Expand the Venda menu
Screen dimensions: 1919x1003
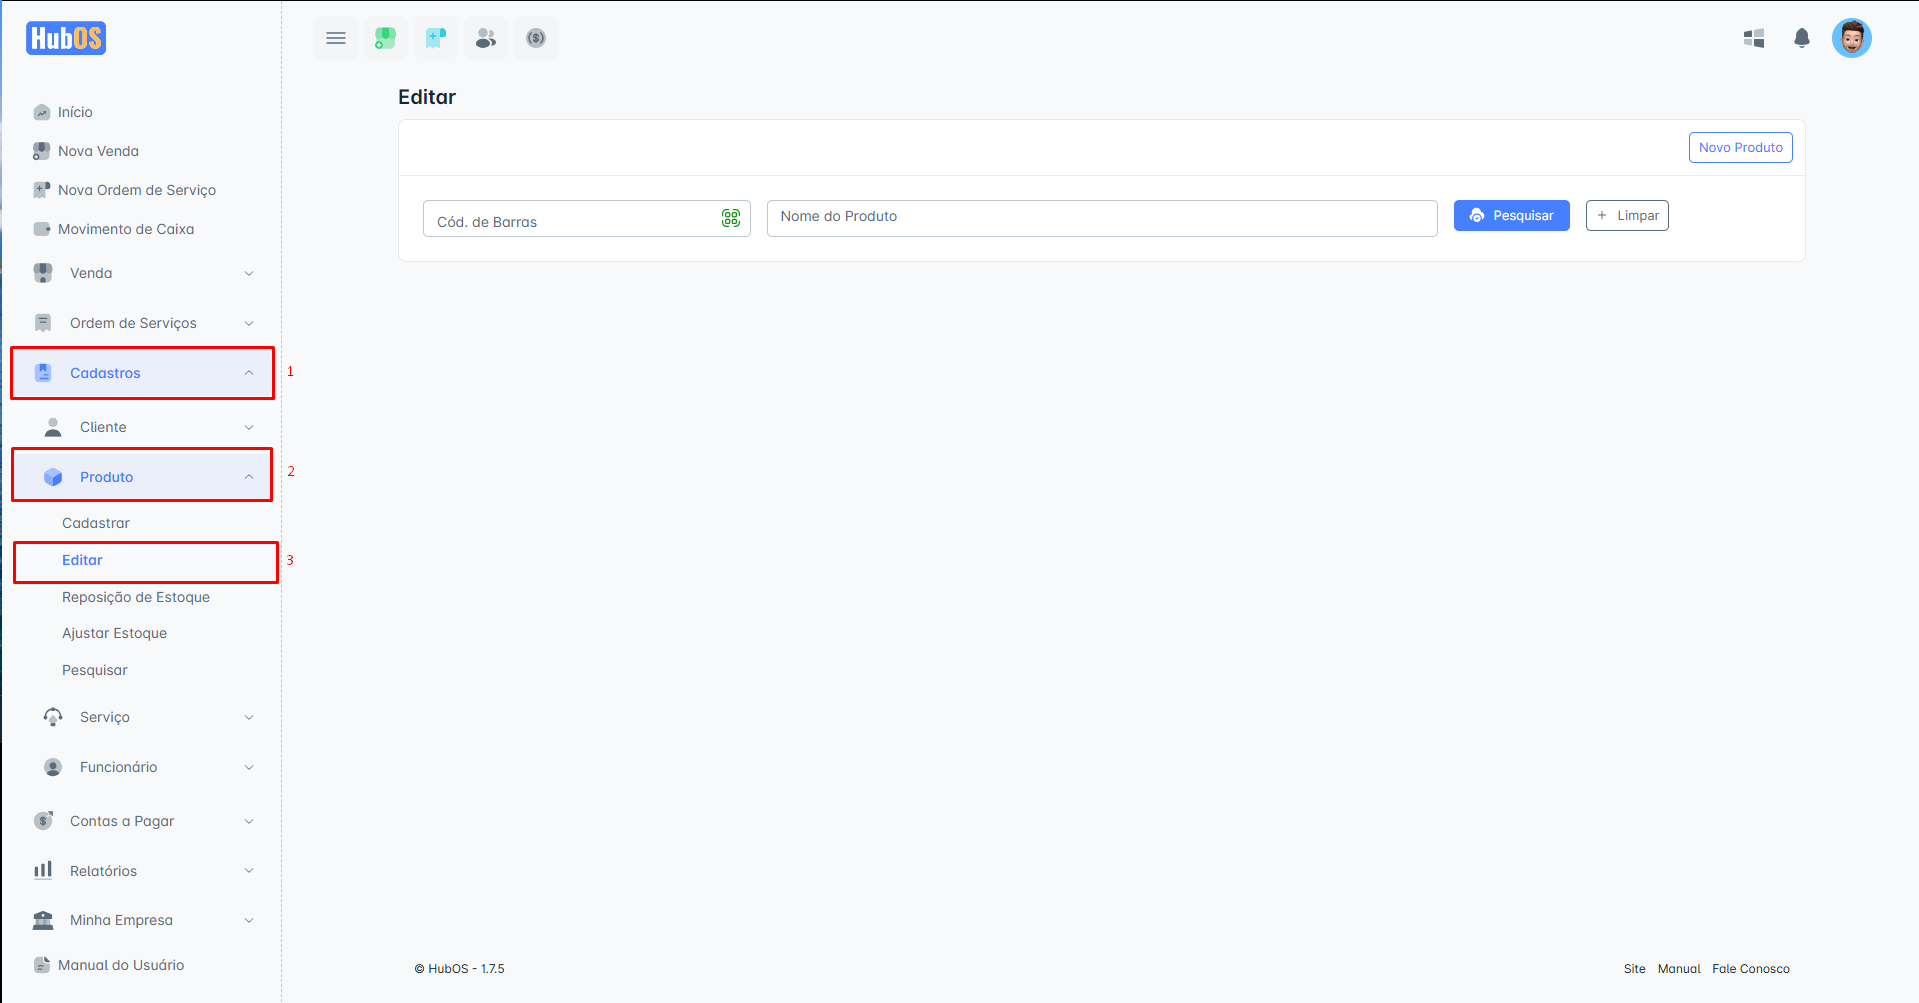[x=142, y=273]
